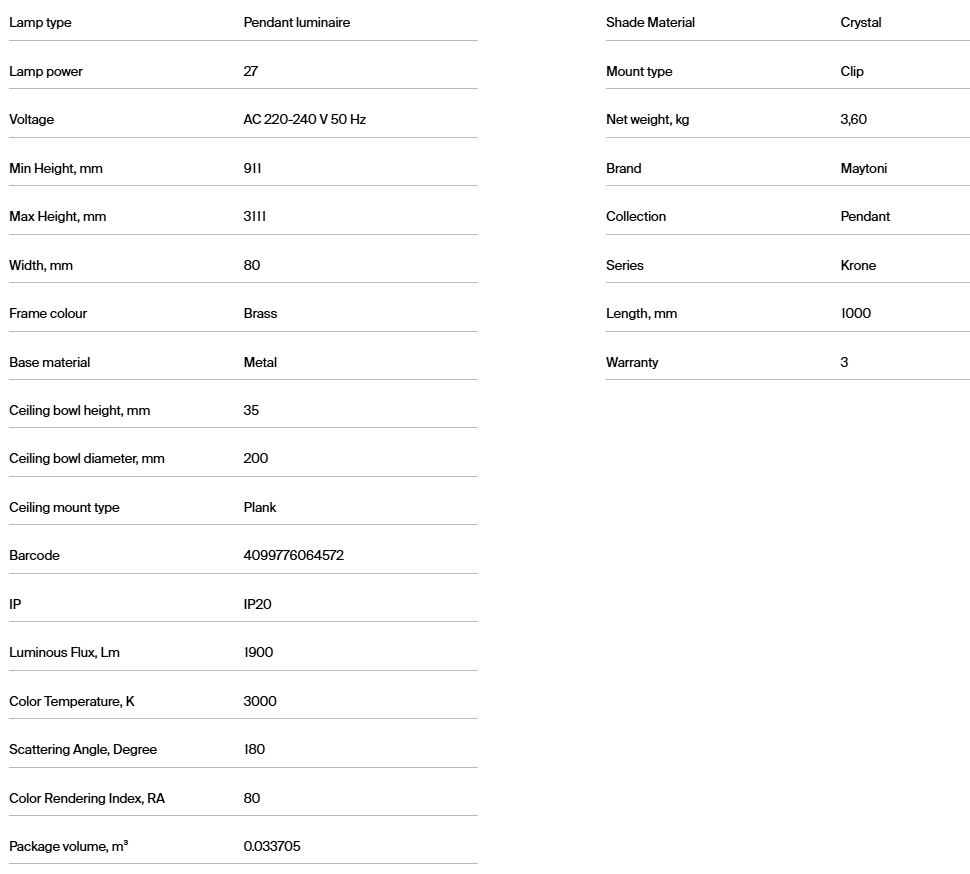The width and height of the screenshot is (970, 874).
Task: Click the Plank ceiling mount type value
Action: [260, 507]
